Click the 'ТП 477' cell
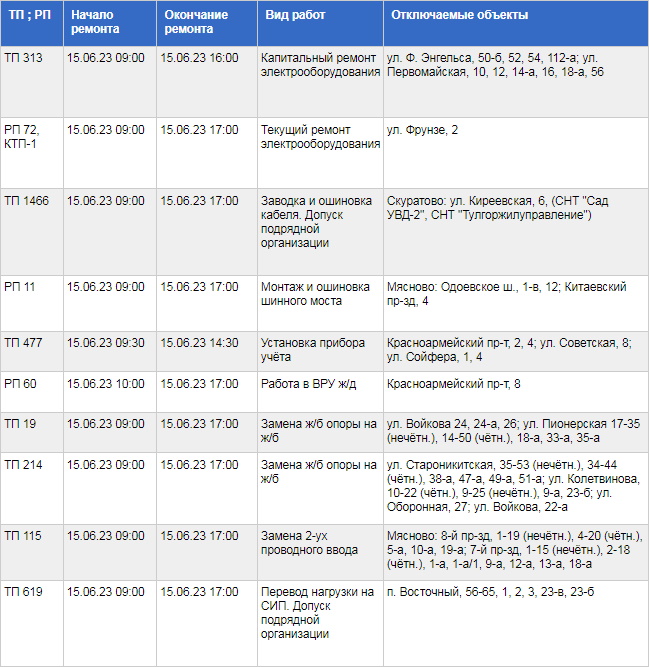Screen dimensions: 649x667 click(x=23, y=343)
